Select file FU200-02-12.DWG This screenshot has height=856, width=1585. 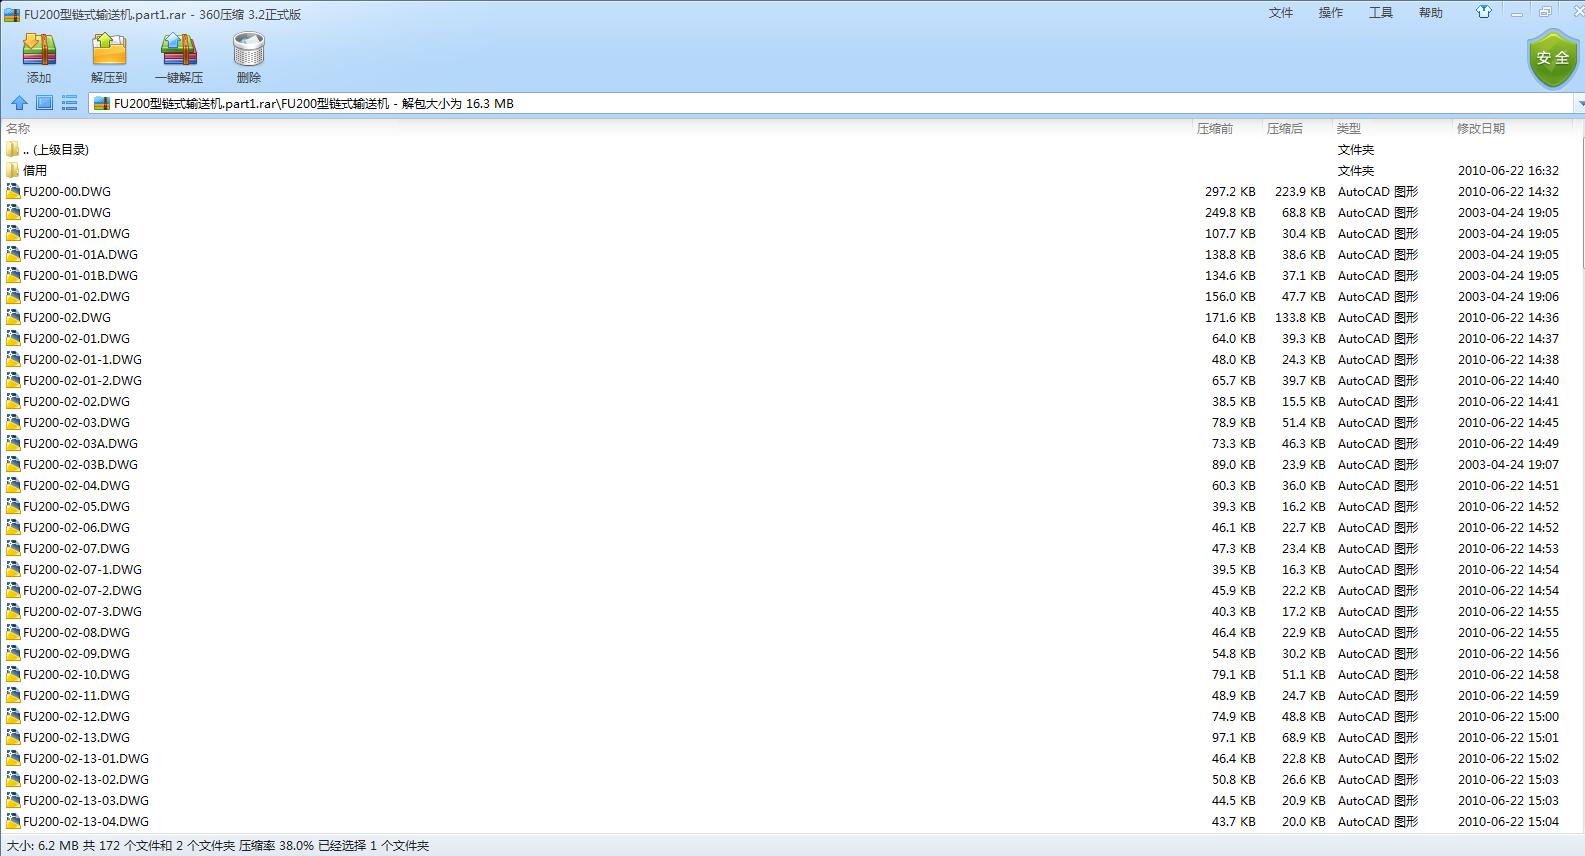click(x=76, y=716)
